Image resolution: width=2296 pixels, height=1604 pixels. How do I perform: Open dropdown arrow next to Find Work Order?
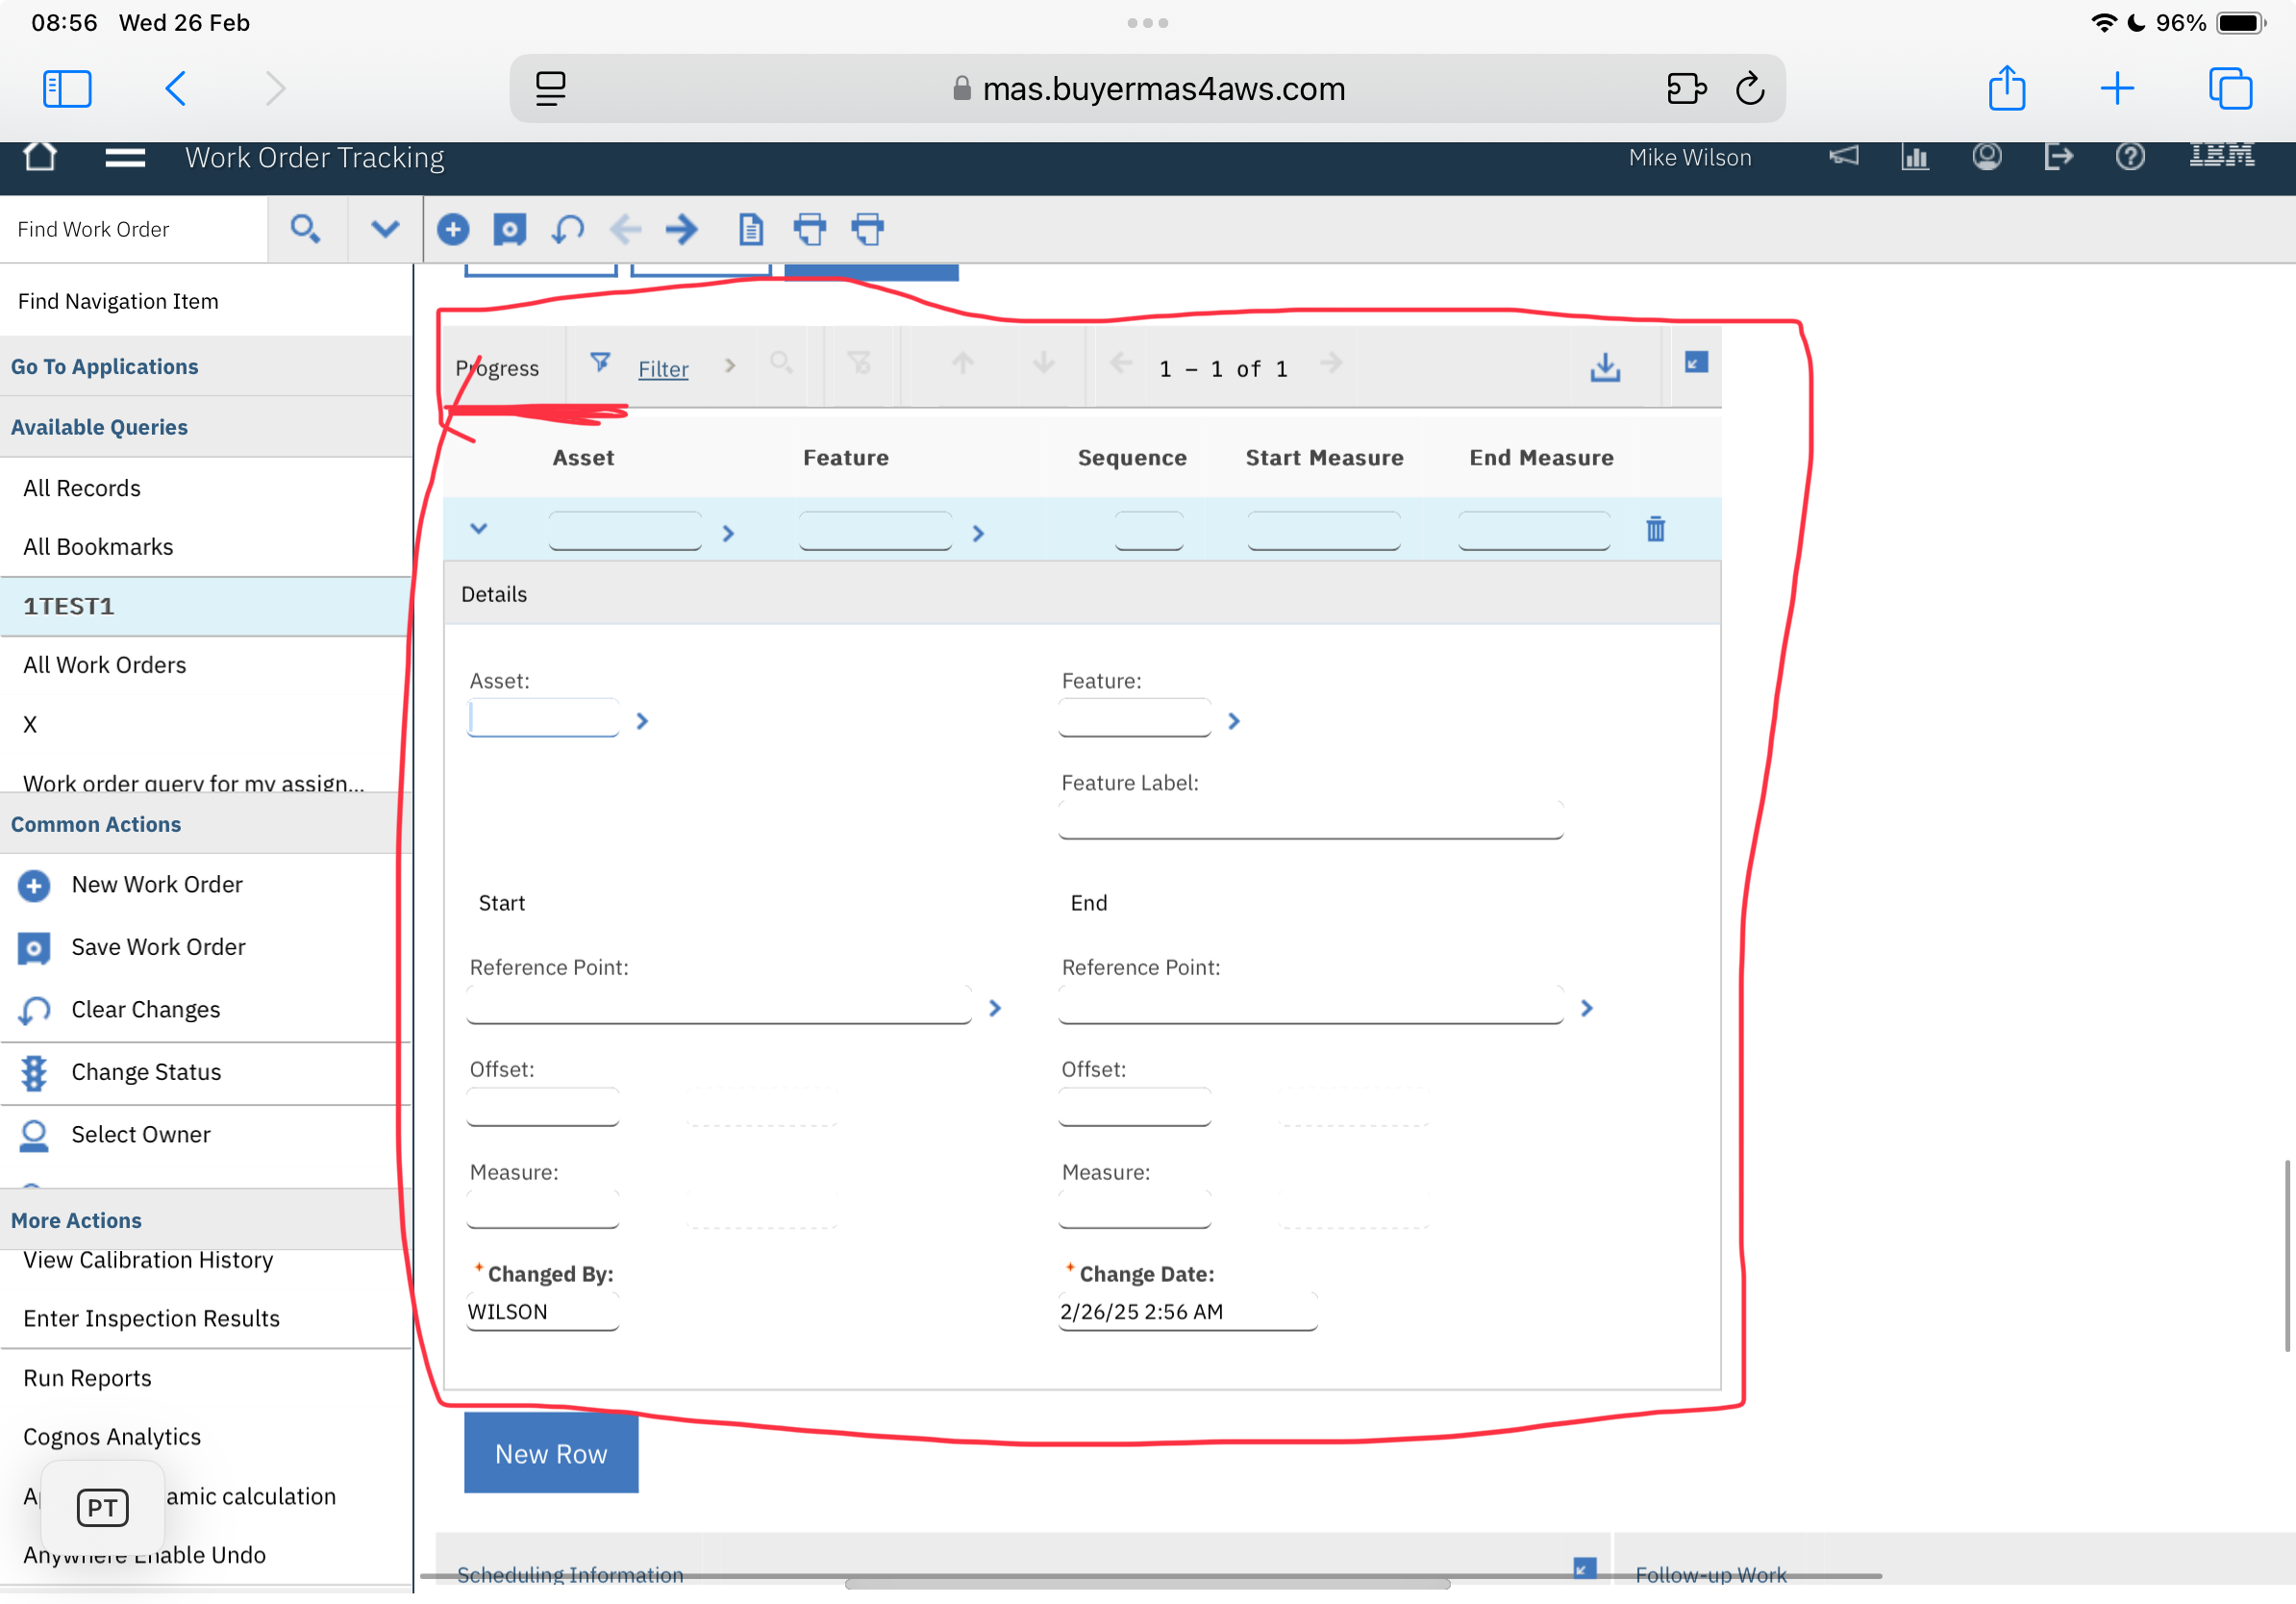[x=385, y=229]
